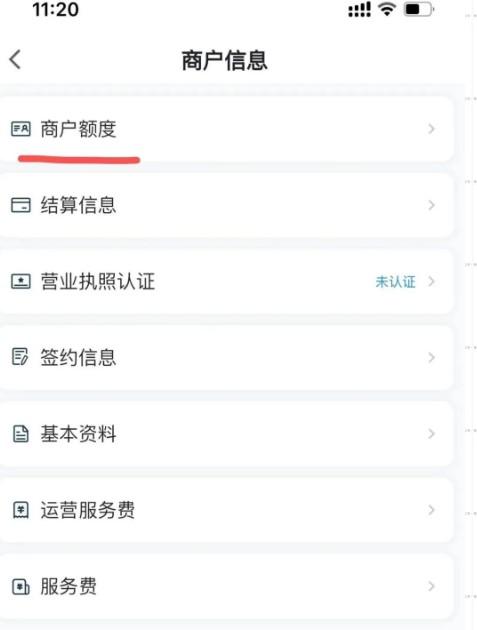Tap the 商户额度 card icon
This screenshot has height=630, width=477.
(20, 129)
